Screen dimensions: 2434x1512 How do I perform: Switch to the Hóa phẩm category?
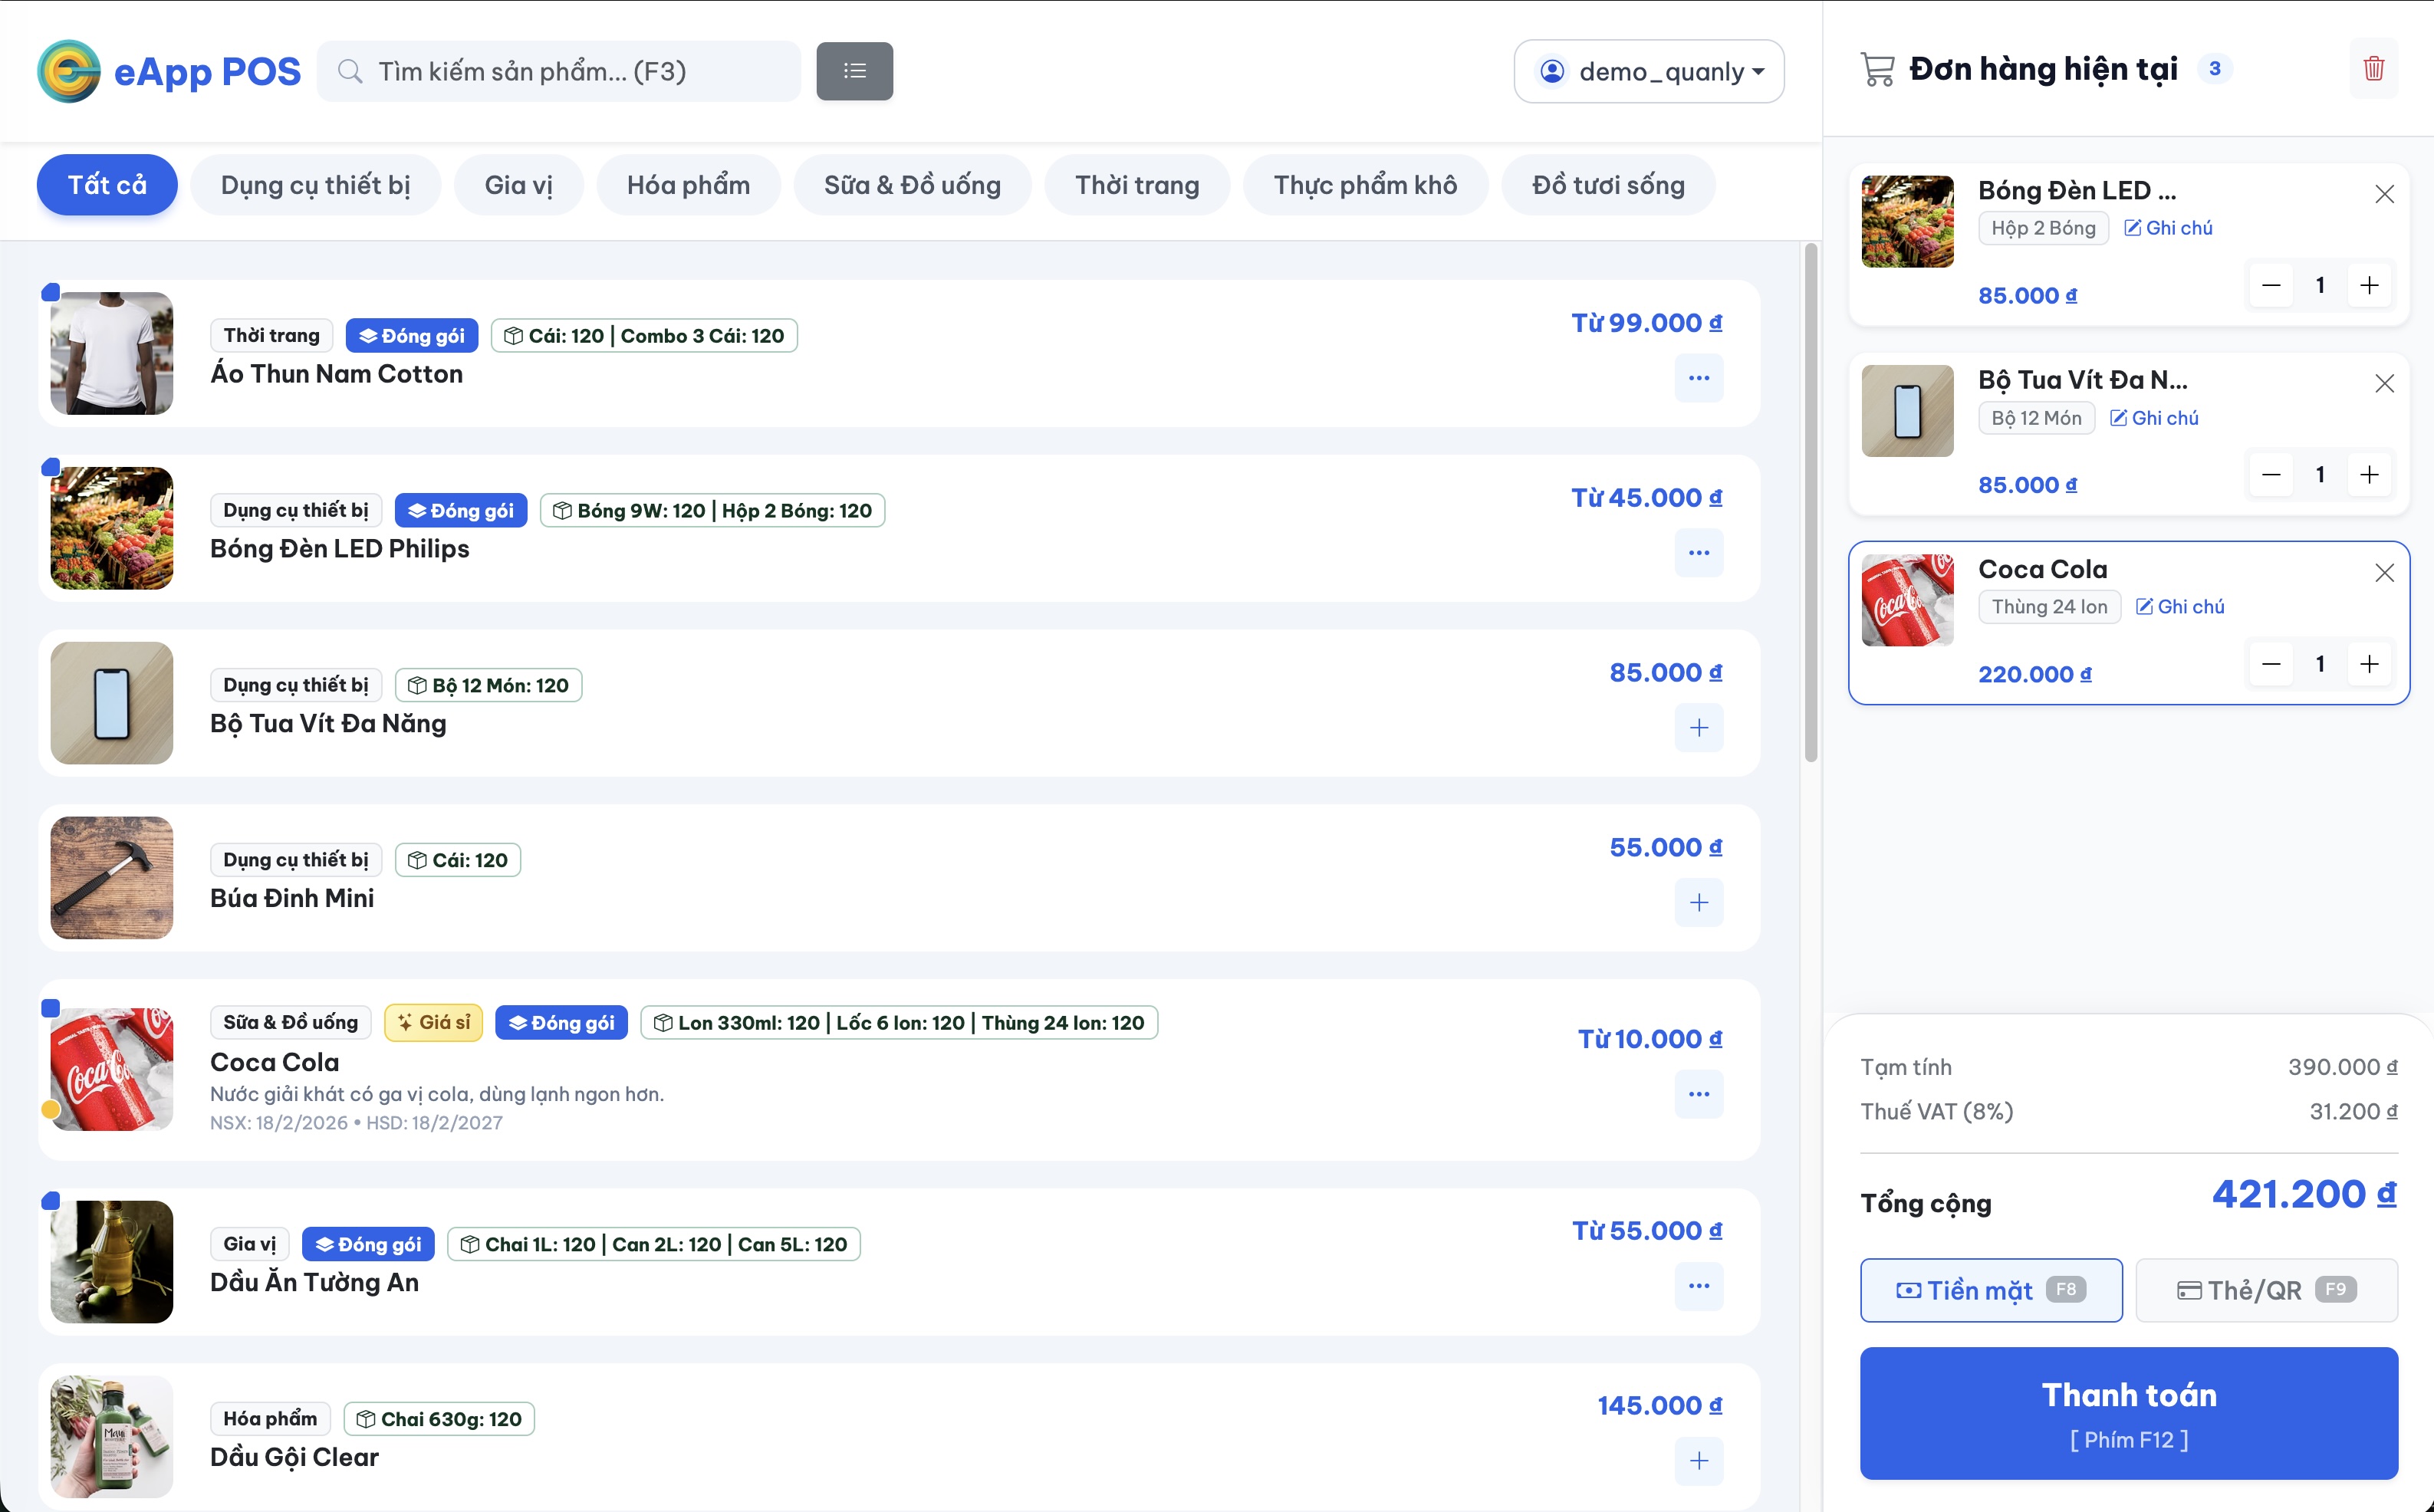pyautogui.click(x=688, y=185)
